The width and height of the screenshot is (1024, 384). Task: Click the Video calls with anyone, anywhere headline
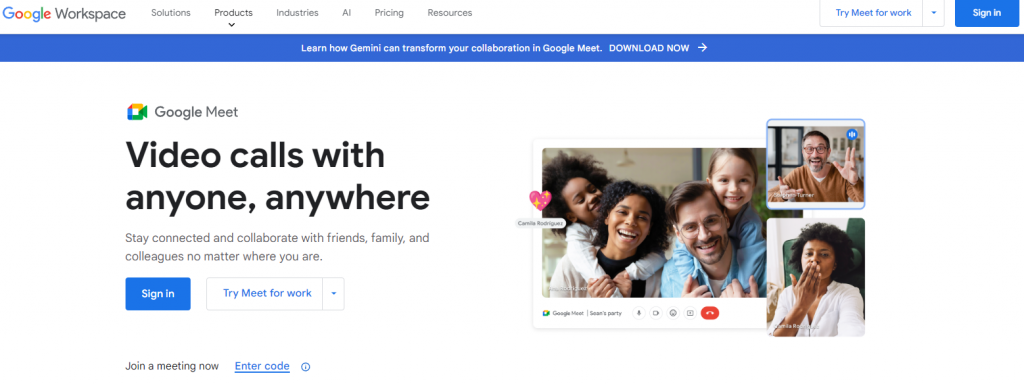pos(278,176)
